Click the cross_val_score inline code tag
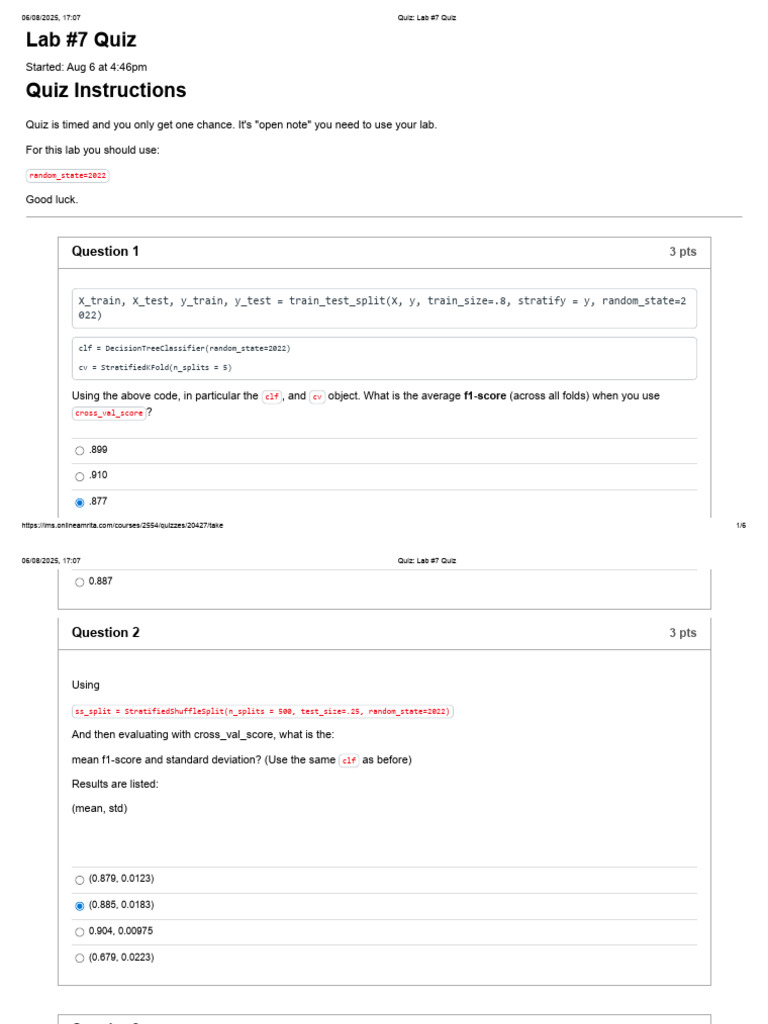768x1024 pixels. pyautogui.click(x=108, y=413)
